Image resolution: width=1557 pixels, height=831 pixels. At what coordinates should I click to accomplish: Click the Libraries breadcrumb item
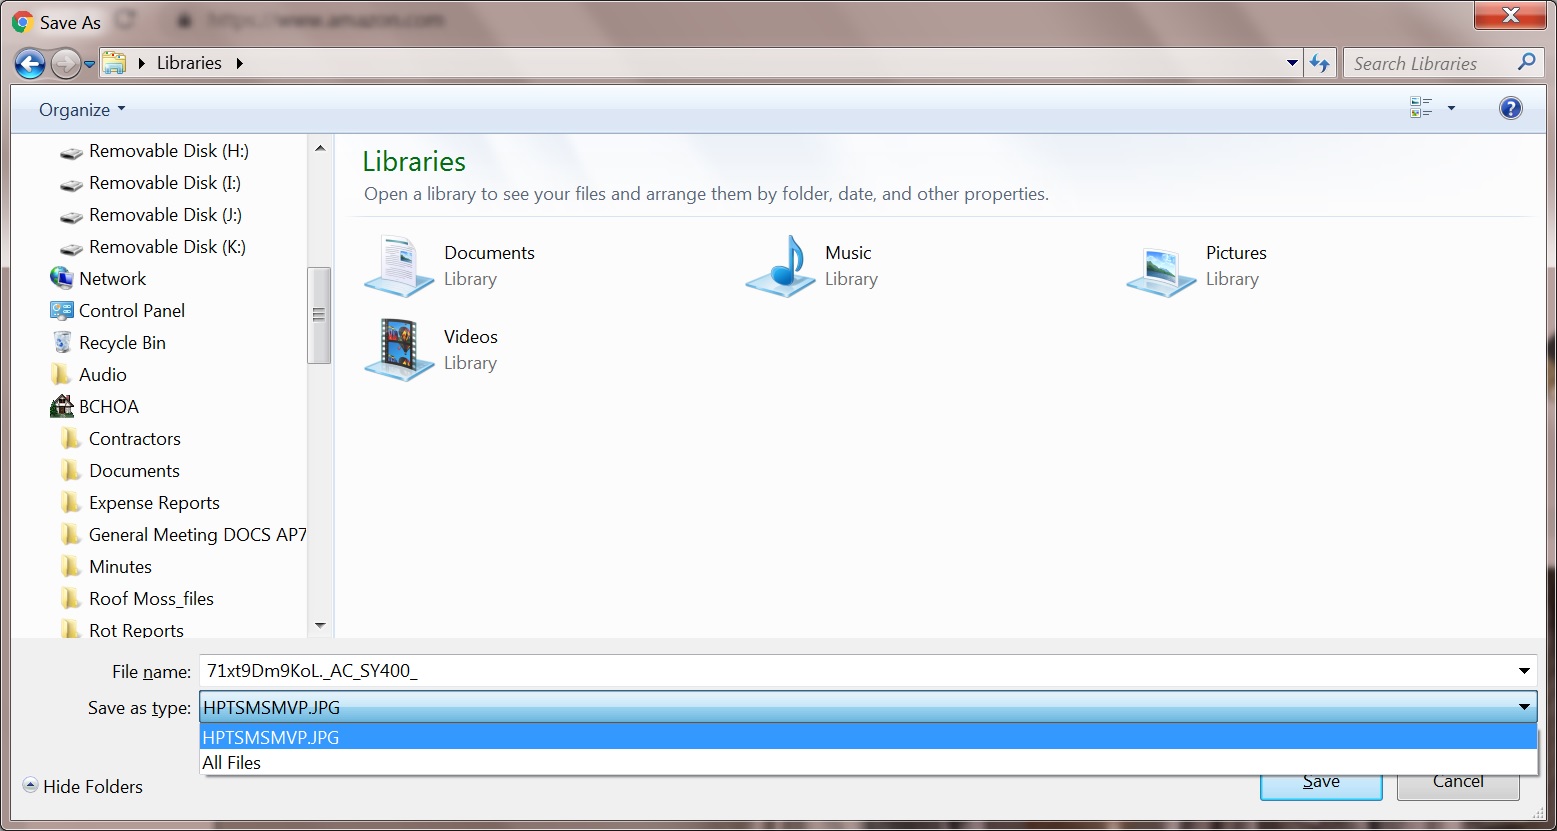point(189,62)
